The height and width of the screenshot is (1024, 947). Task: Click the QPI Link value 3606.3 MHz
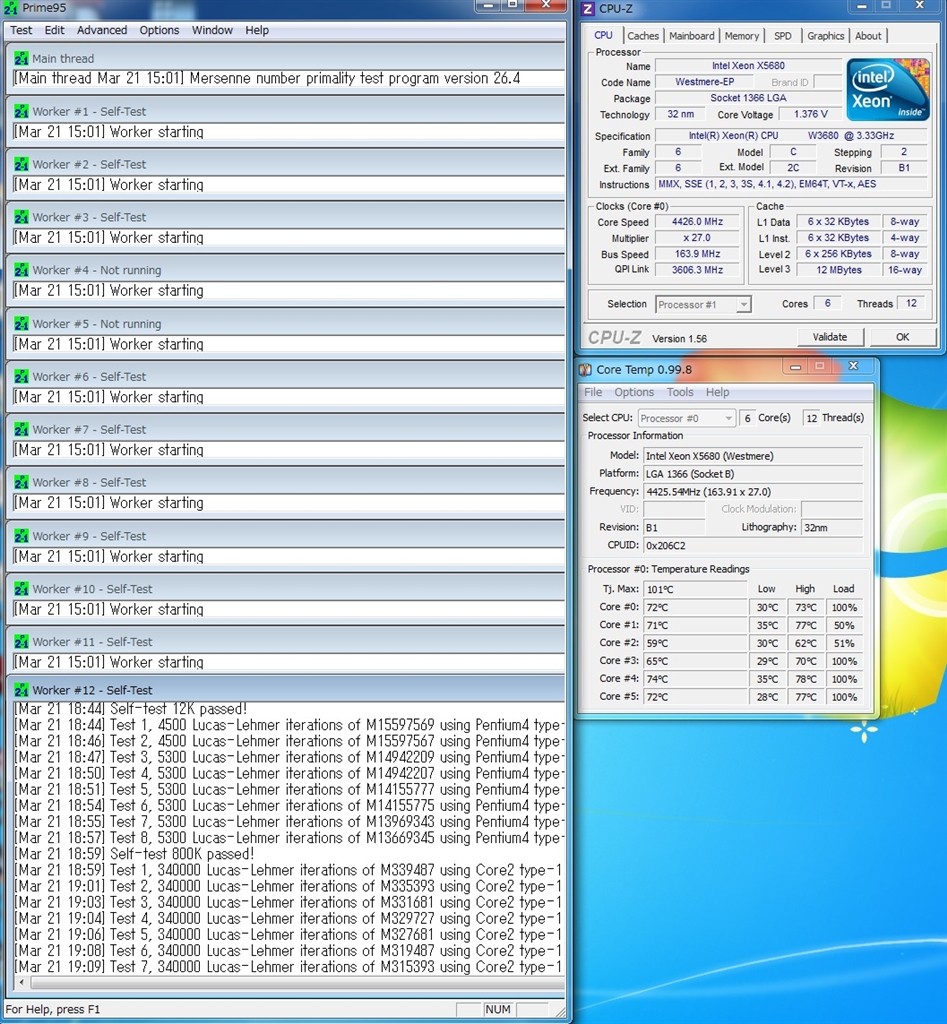pyautogui.click(x=697, y=270)
